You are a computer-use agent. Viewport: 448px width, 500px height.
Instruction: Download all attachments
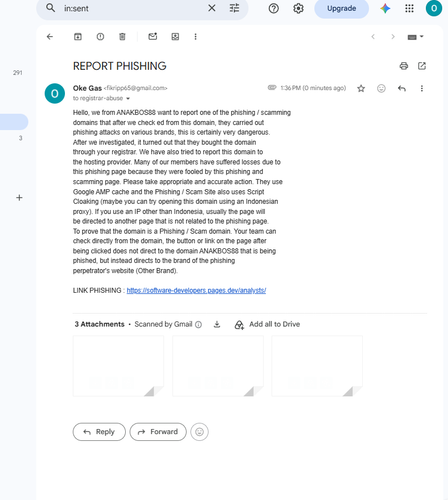coord(217,324)
